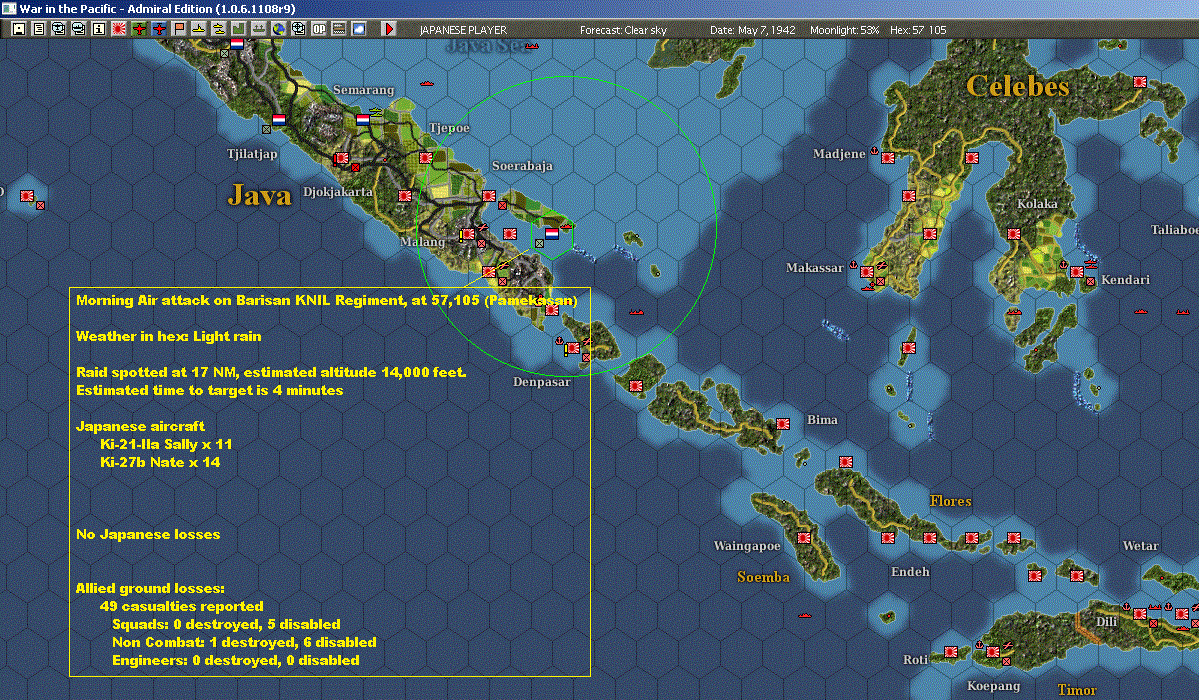Select the Japanese base marker at Soerabaja
The width and height of the screenshot is (1199, 700).
tap(489, 196)
